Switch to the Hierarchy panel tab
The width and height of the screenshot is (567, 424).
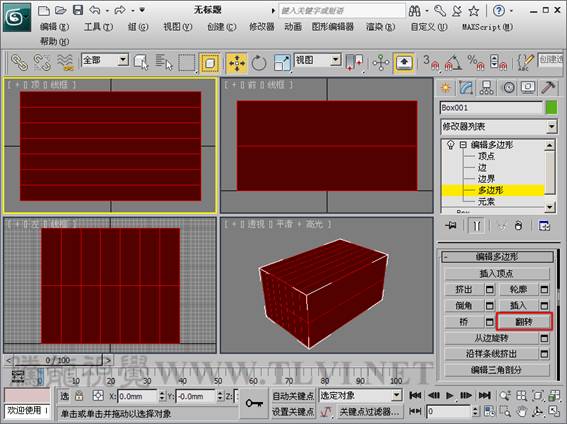click(486, 88)
